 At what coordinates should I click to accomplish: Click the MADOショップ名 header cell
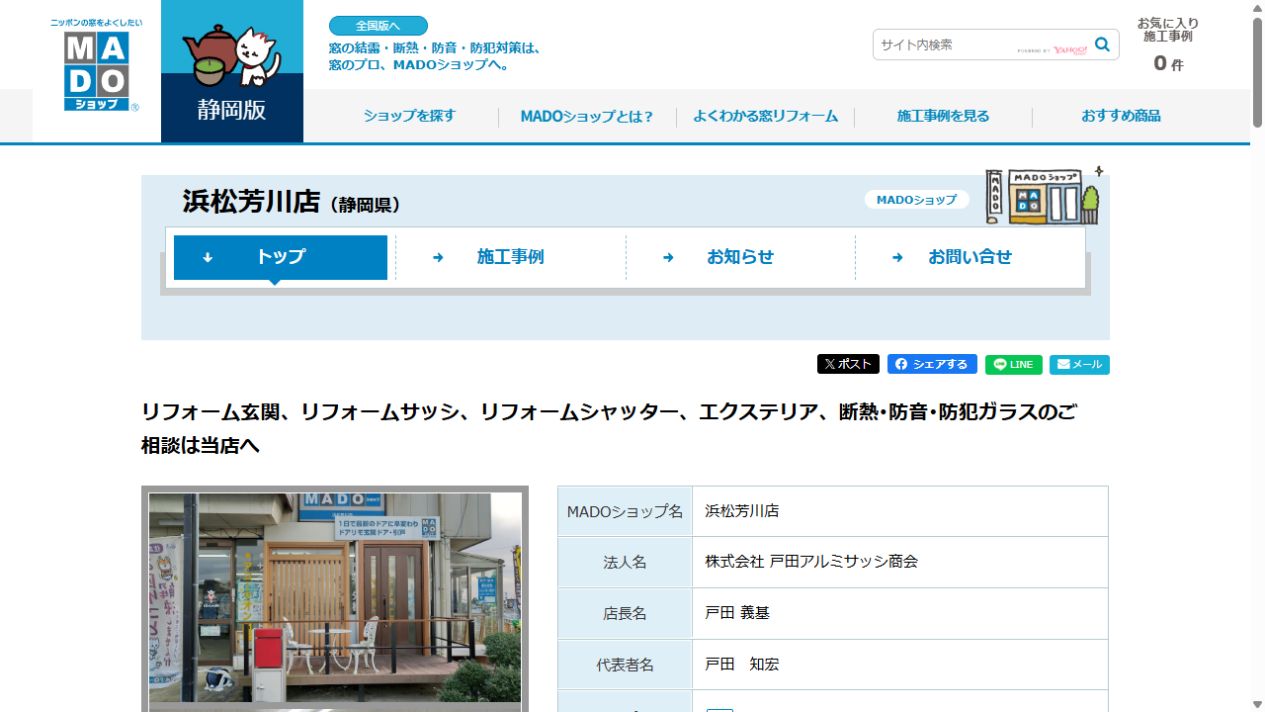coord(625,511)
